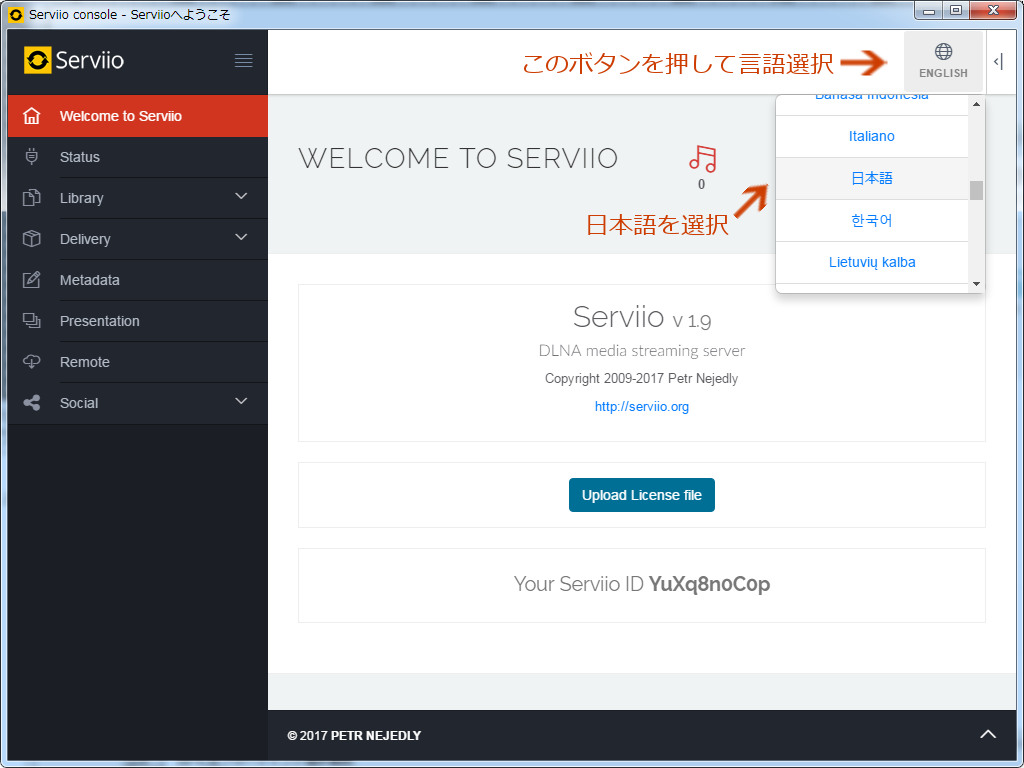
Task: Click the Serviio logo in sidebar header
Action: [74, 60]
